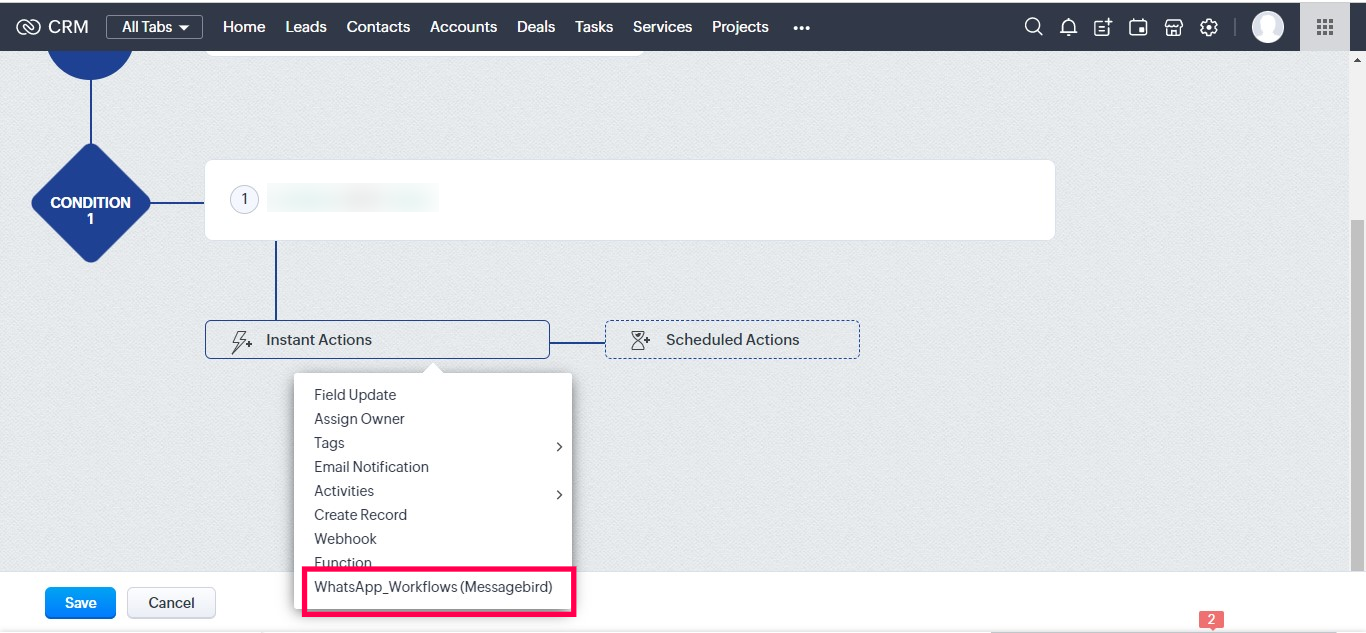Add Scheduled Actions to the workflow
Screen dimensions: 1366x633
pyautogui.click(x=732, y=340)
